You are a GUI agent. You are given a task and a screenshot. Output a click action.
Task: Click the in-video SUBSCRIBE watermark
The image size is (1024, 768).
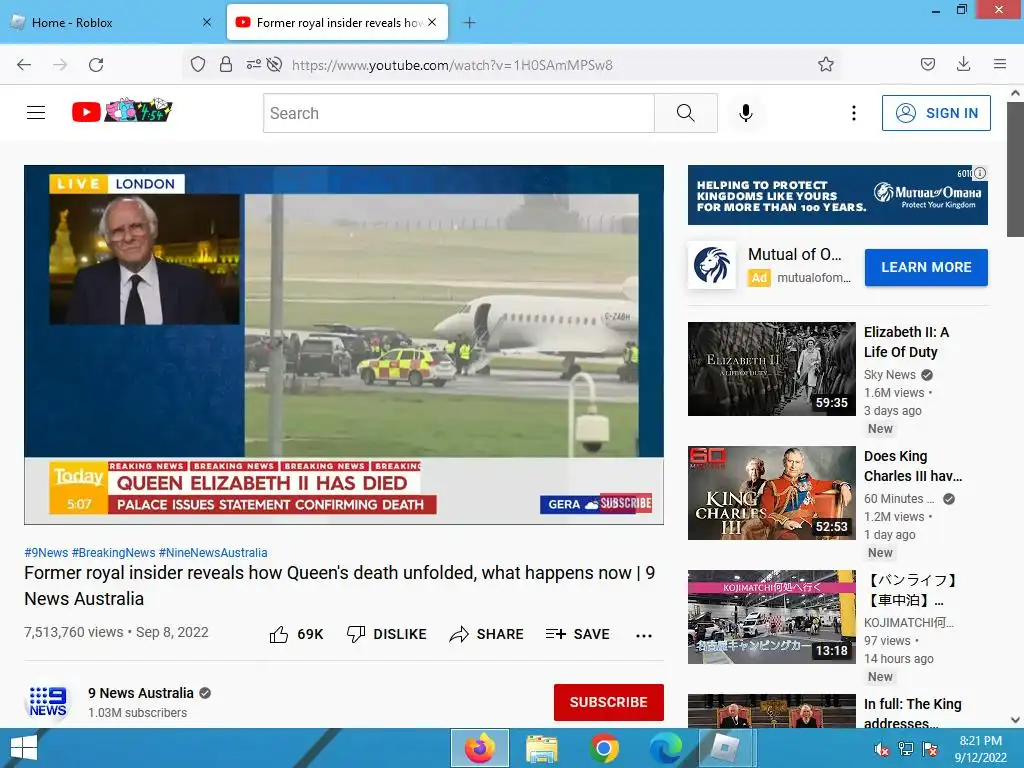626,503
